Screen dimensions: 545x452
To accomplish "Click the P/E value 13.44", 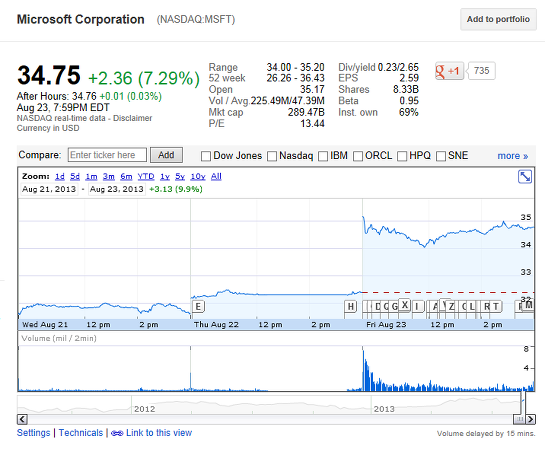I will [312, 123].
